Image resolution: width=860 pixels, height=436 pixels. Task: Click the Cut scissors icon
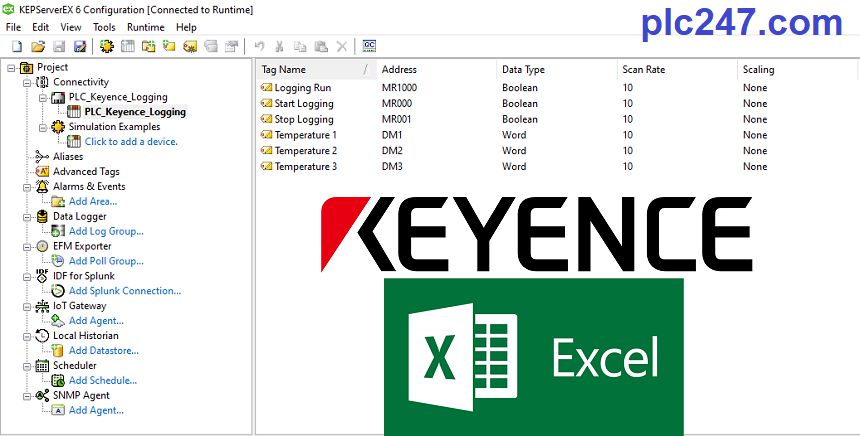pyautogui.click(x=280, y=46)
